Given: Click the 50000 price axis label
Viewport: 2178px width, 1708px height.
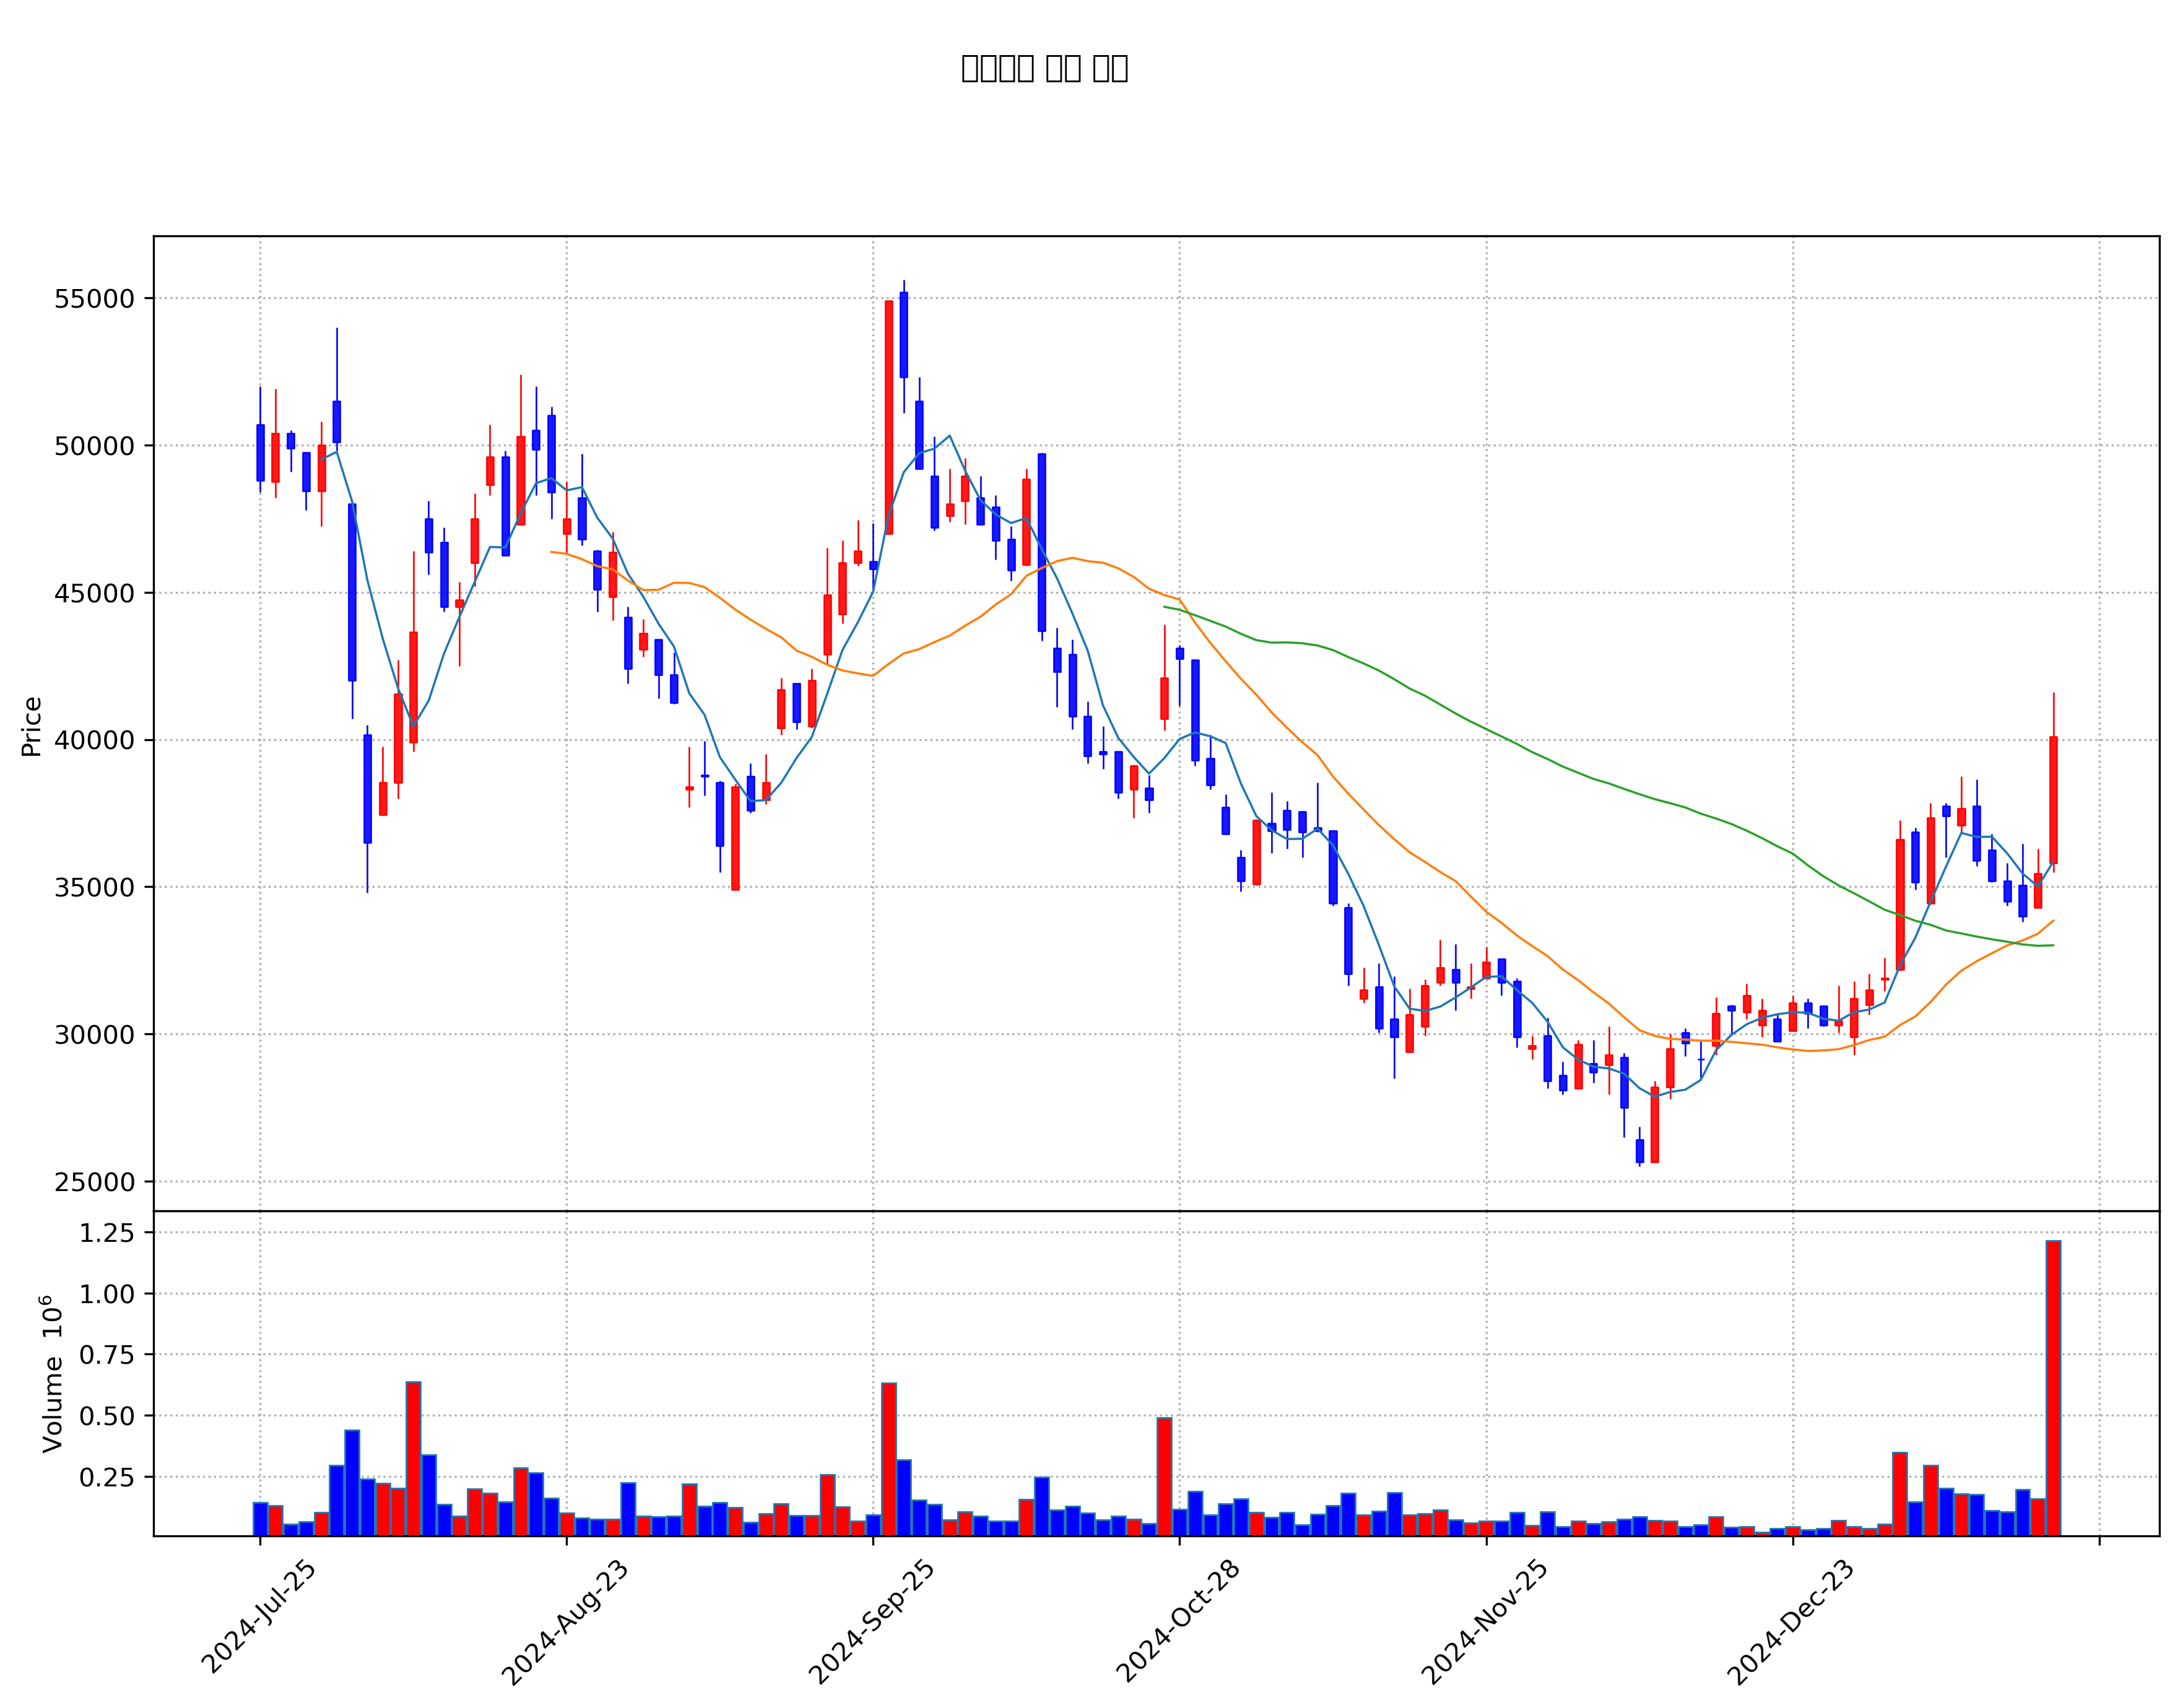Looking at the screenshot, I should click(94, 446).
